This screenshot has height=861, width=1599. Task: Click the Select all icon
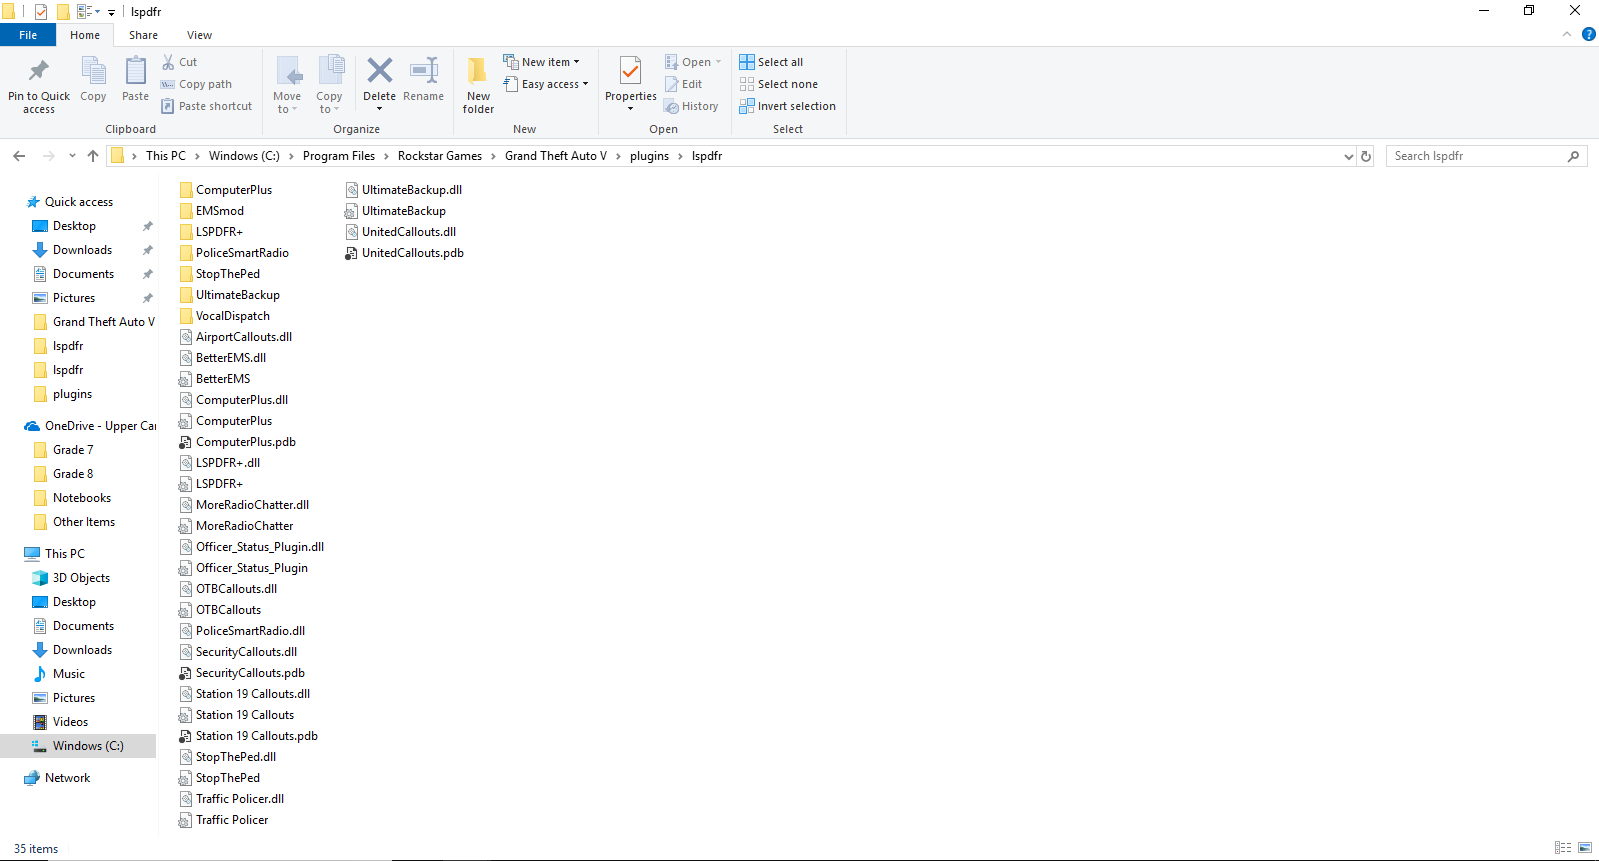click(x=747, y=62)
